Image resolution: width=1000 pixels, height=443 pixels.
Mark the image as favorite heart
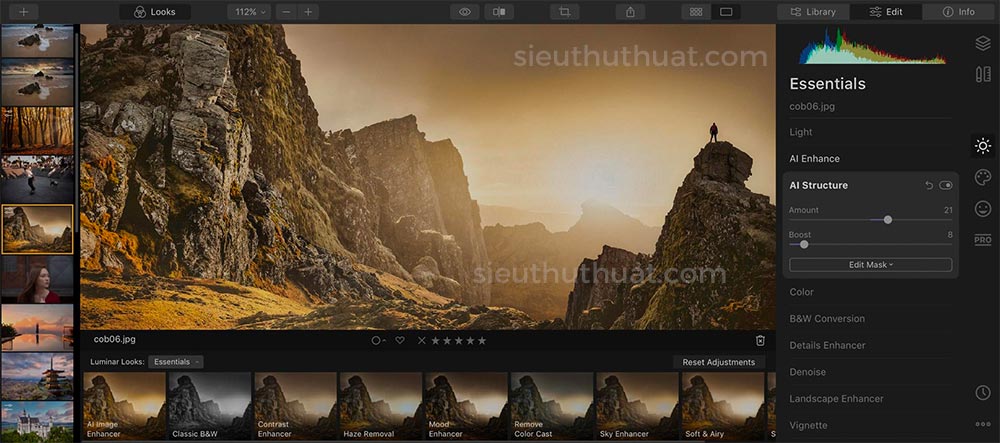coord(400,340)
